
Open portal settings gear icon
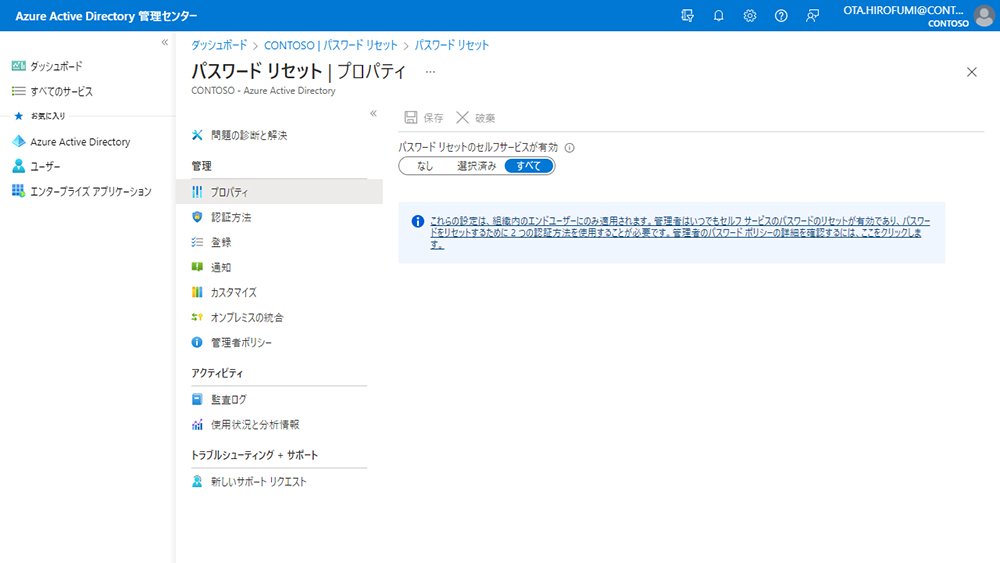[750, 16]
